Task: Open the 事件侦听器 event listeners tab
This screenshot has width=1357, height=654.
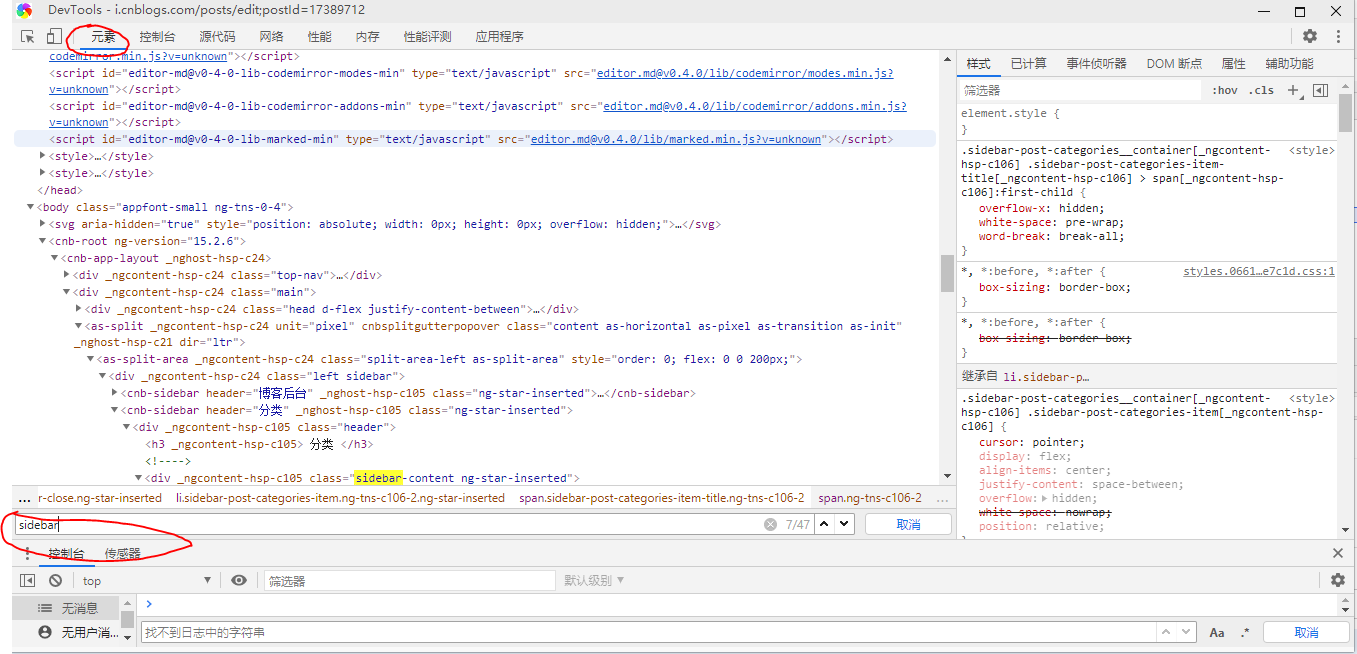Action: (1097, 63)
